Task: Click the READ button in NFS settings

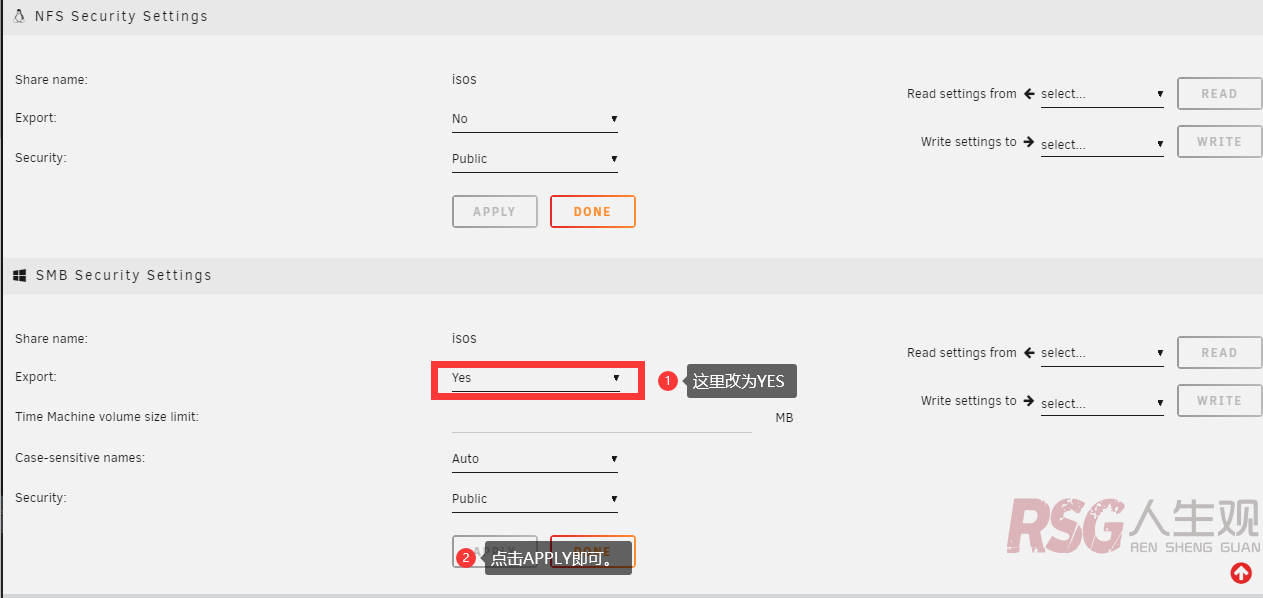Action: pyautogui.click(x=1219, y=94)
